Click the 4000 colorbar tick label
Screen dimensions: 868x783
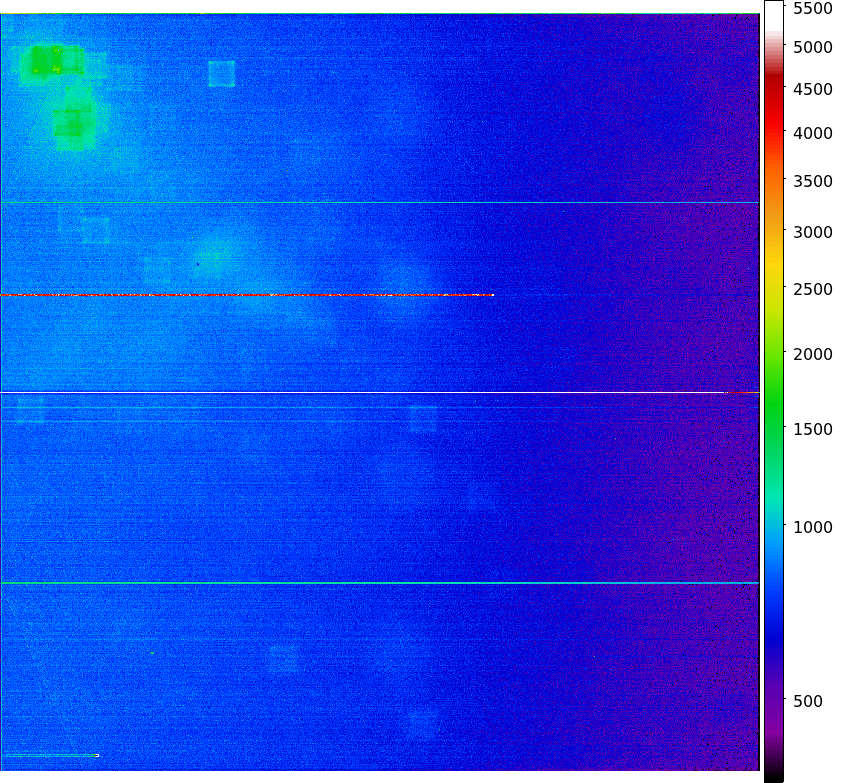click(813, 133)
